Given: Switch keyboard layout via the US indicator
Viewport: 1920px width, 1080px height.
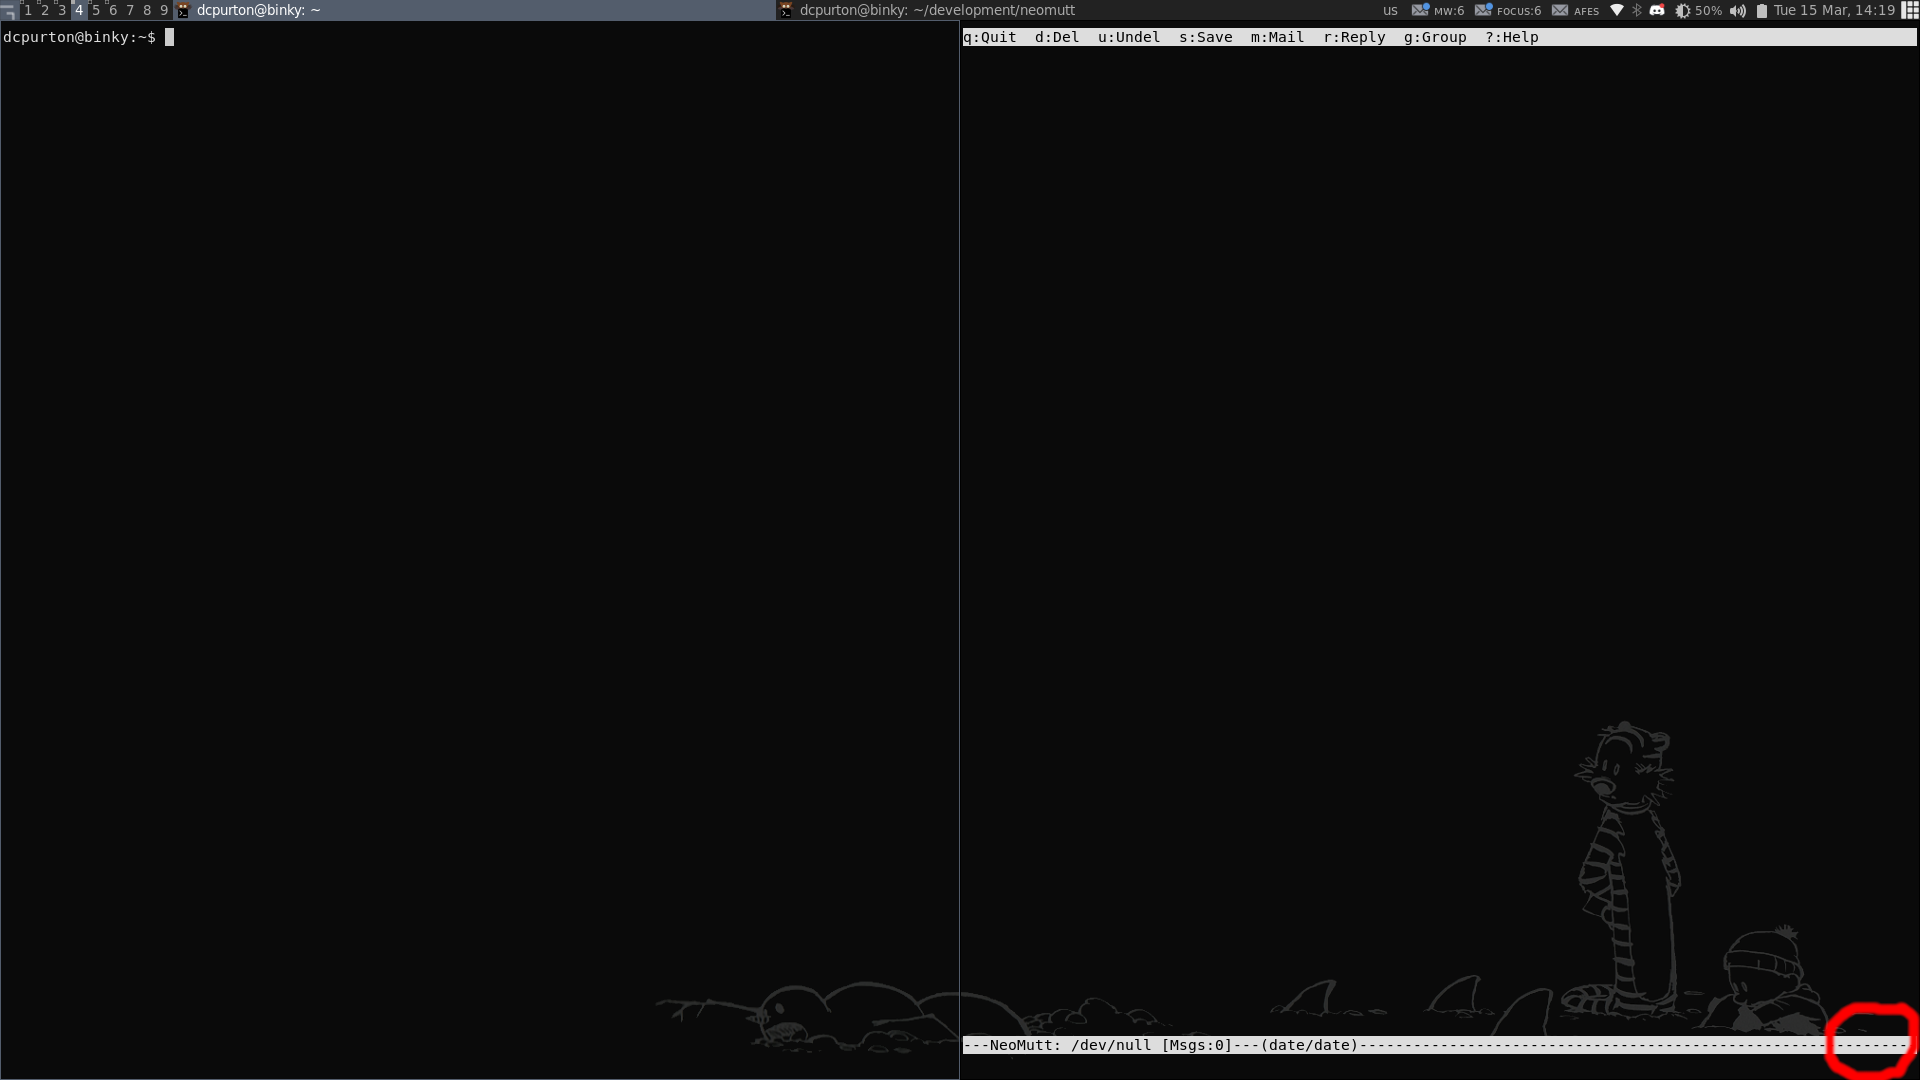Looking at the screenshot, I should (x=1389, y=10).
